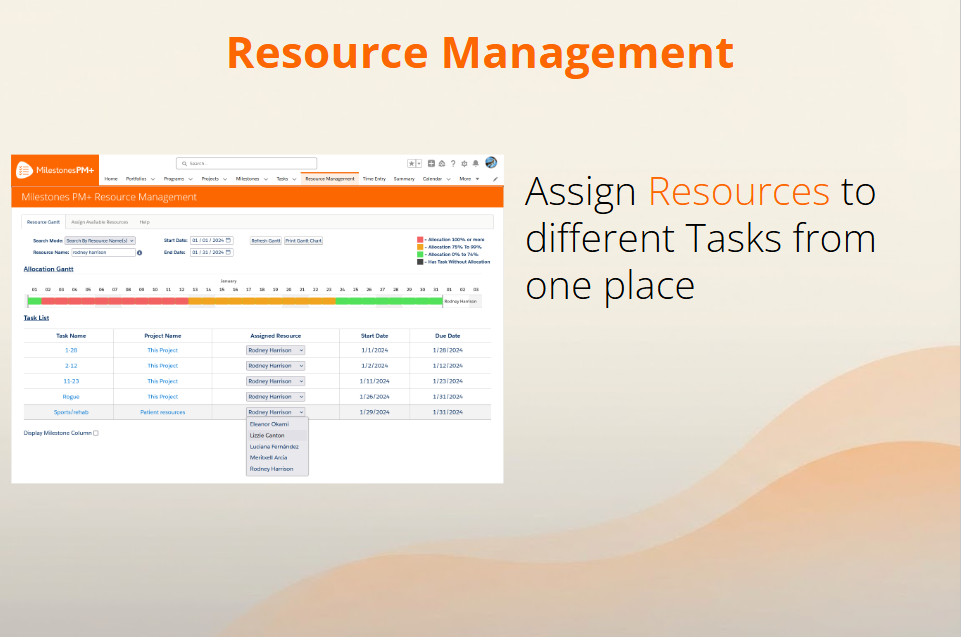This screenshot has width=961, height=637.
Task: Click the info icon beside Resource Name
Action: (139, 253)
